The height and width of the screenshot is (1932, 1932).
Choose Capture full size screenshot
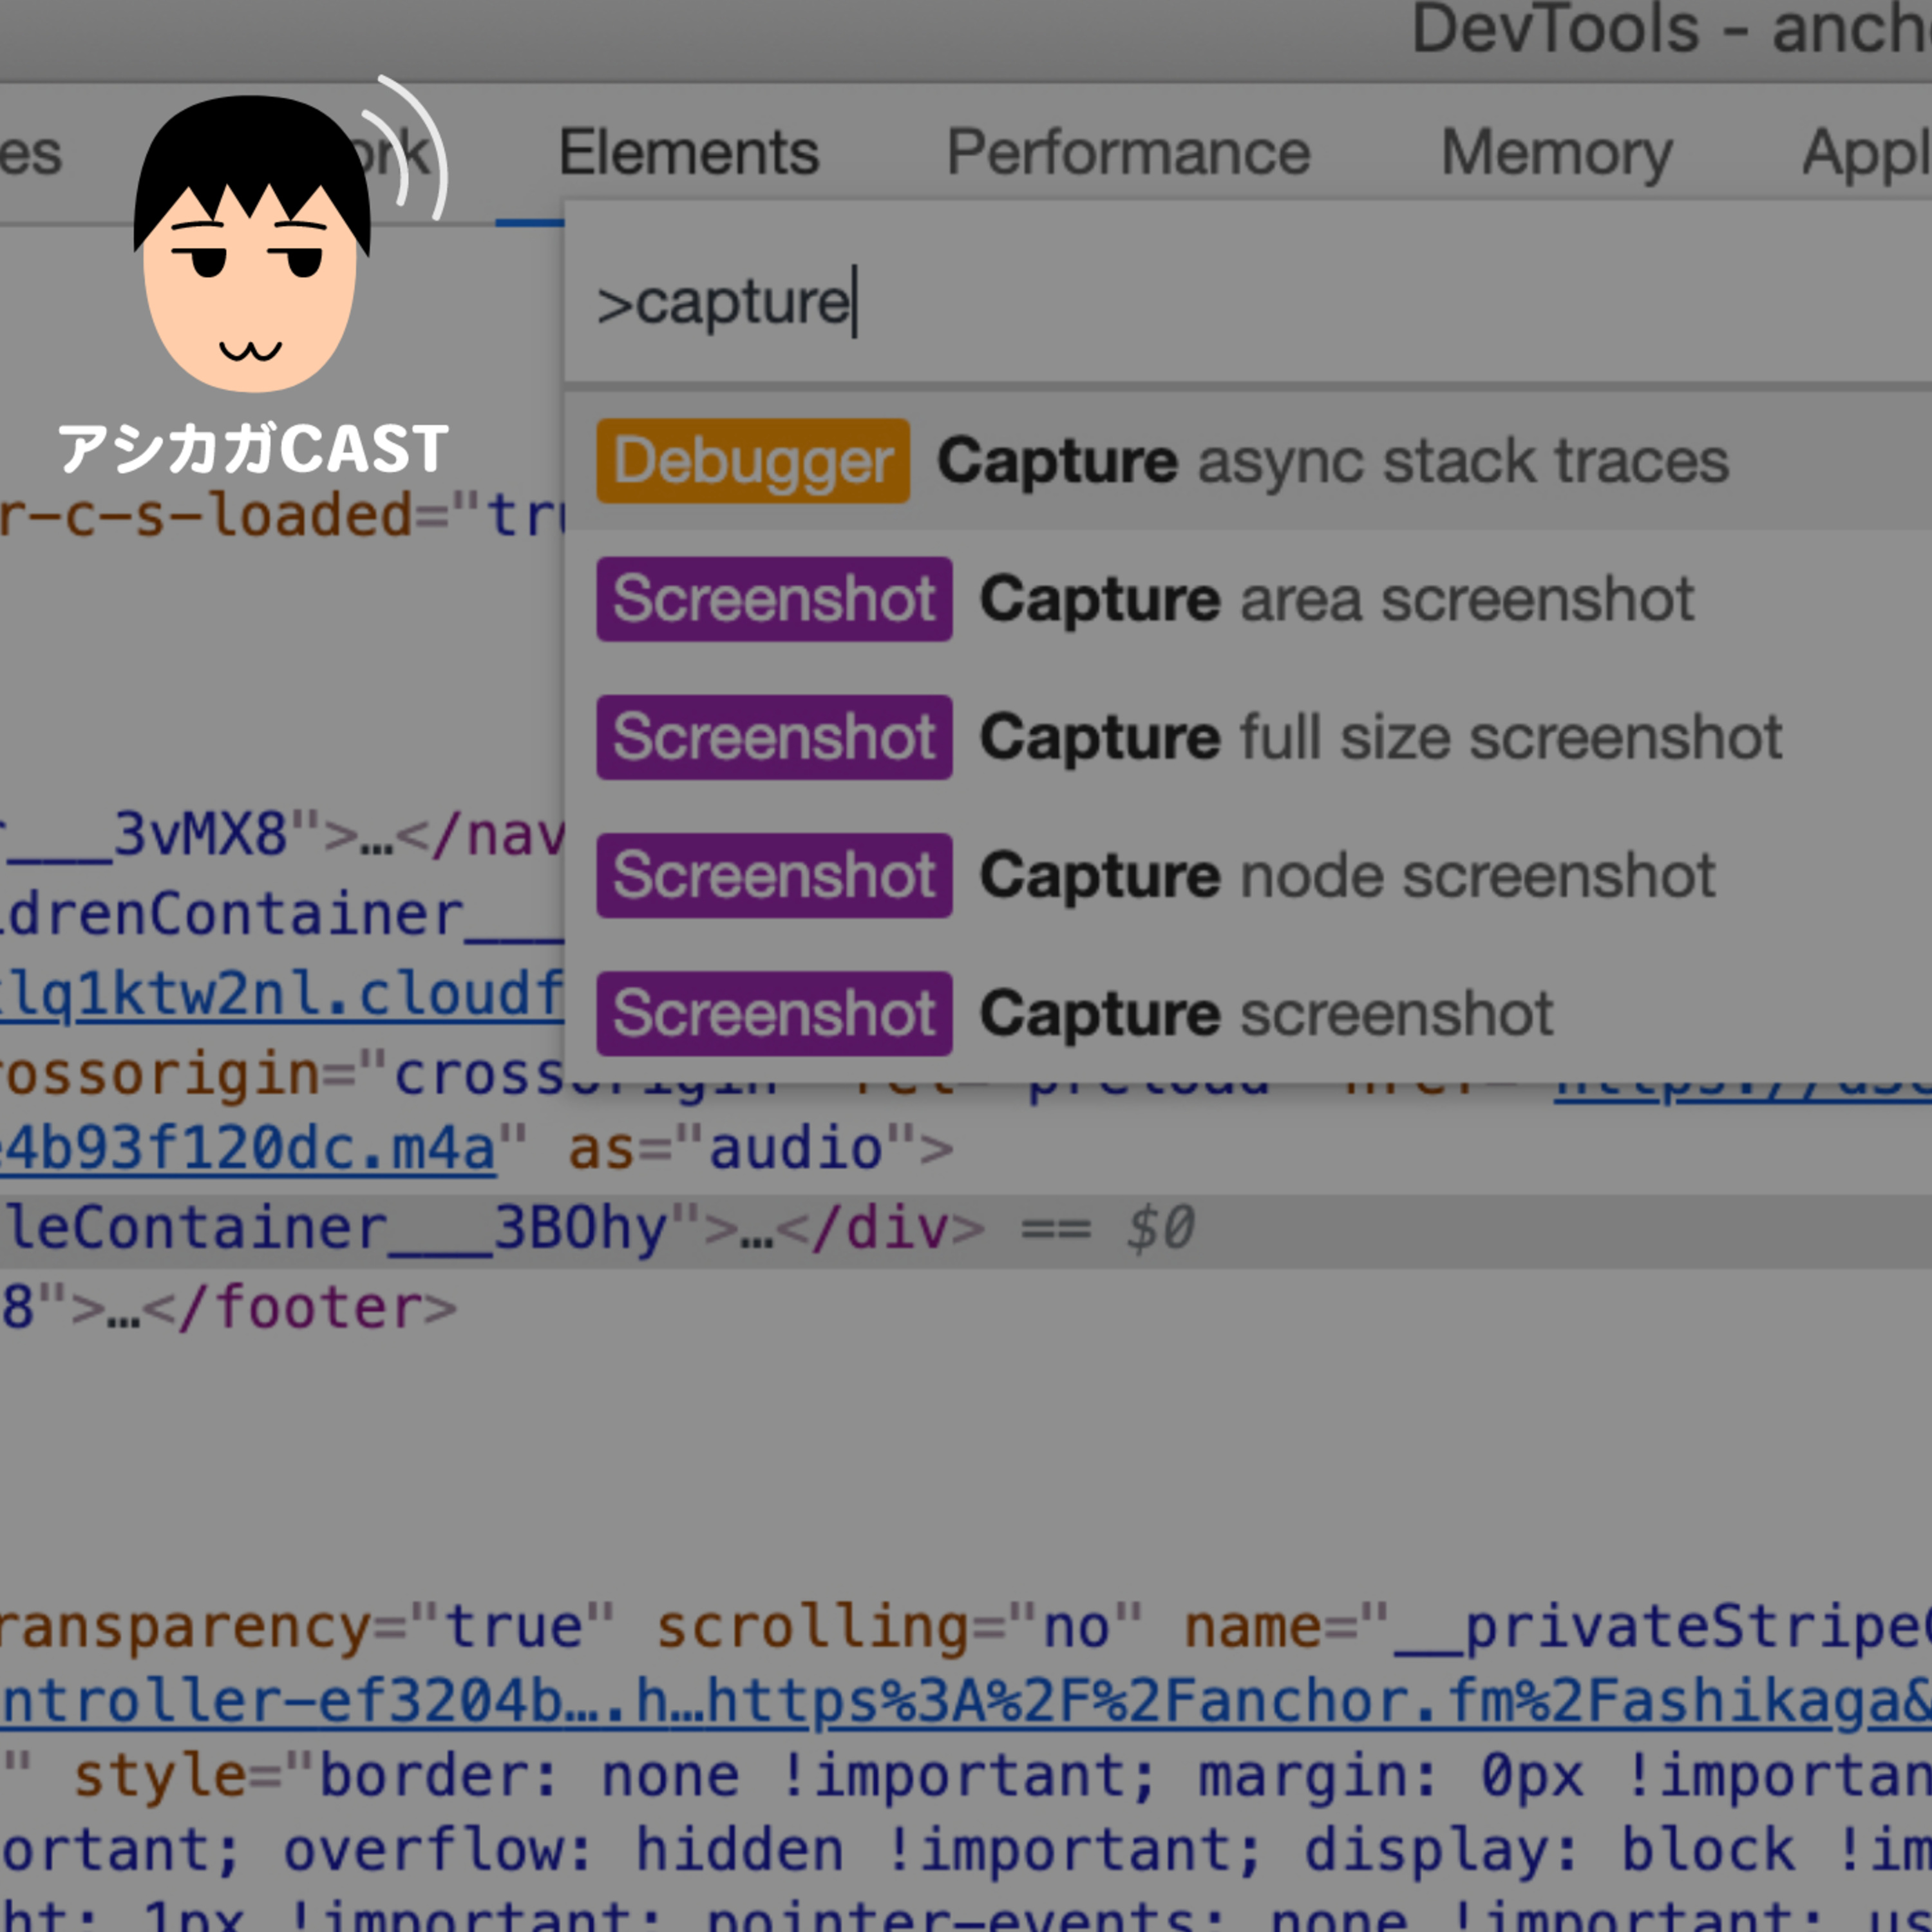[1380, 737]
